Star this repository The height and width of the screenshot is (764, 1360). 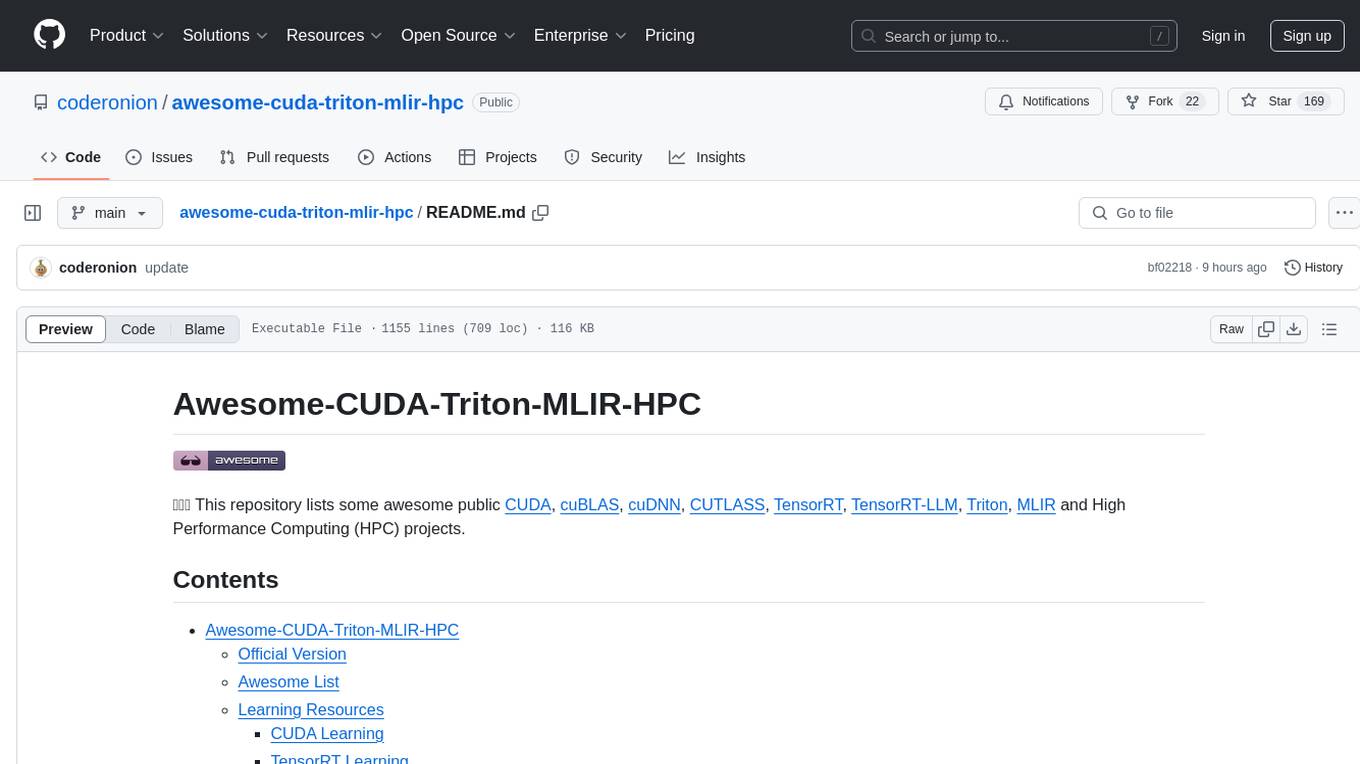click(x=1285, y=101)
